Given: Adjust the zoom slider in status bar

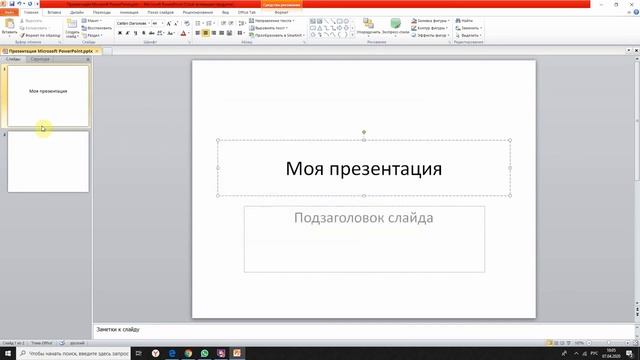Looking at the screenshot, I should coord(608,343).
